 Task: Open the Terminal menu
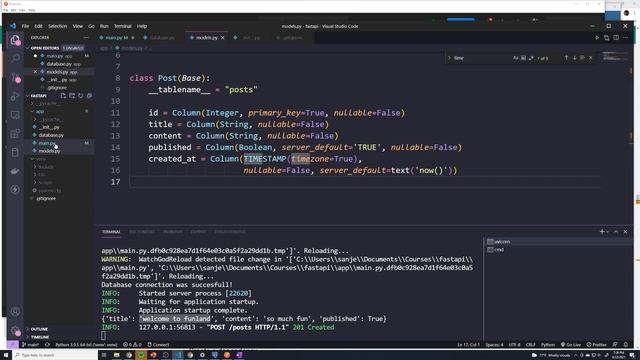point(122,26)
